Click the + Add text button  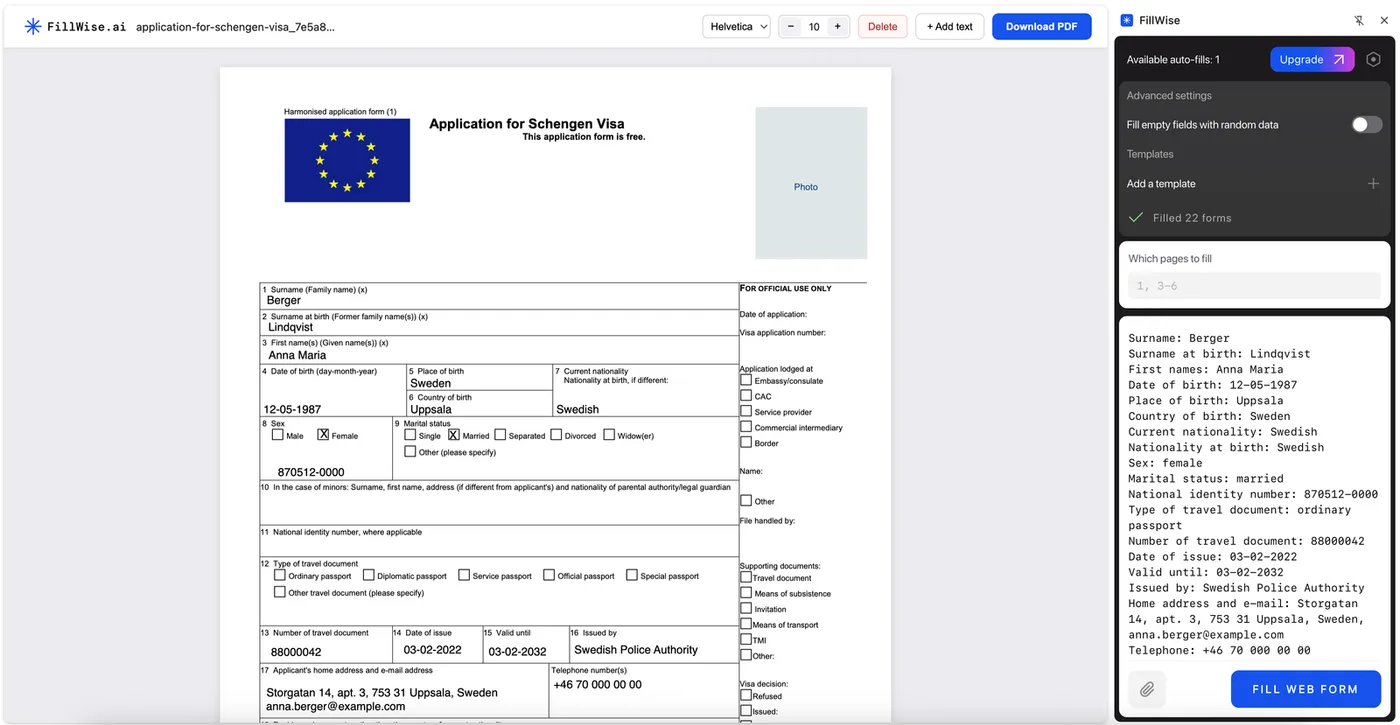tap(950, 27)
